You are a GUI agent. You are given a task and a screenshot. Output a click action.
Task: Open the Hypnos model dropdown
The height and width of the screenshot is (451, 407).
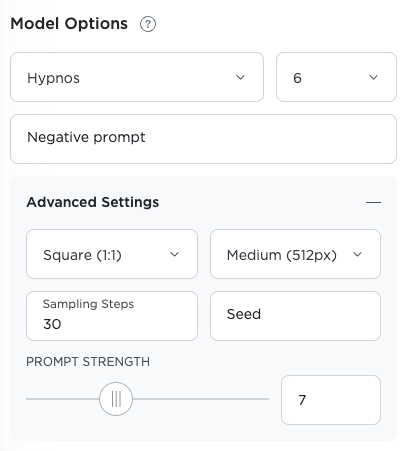tap(137, 77)
